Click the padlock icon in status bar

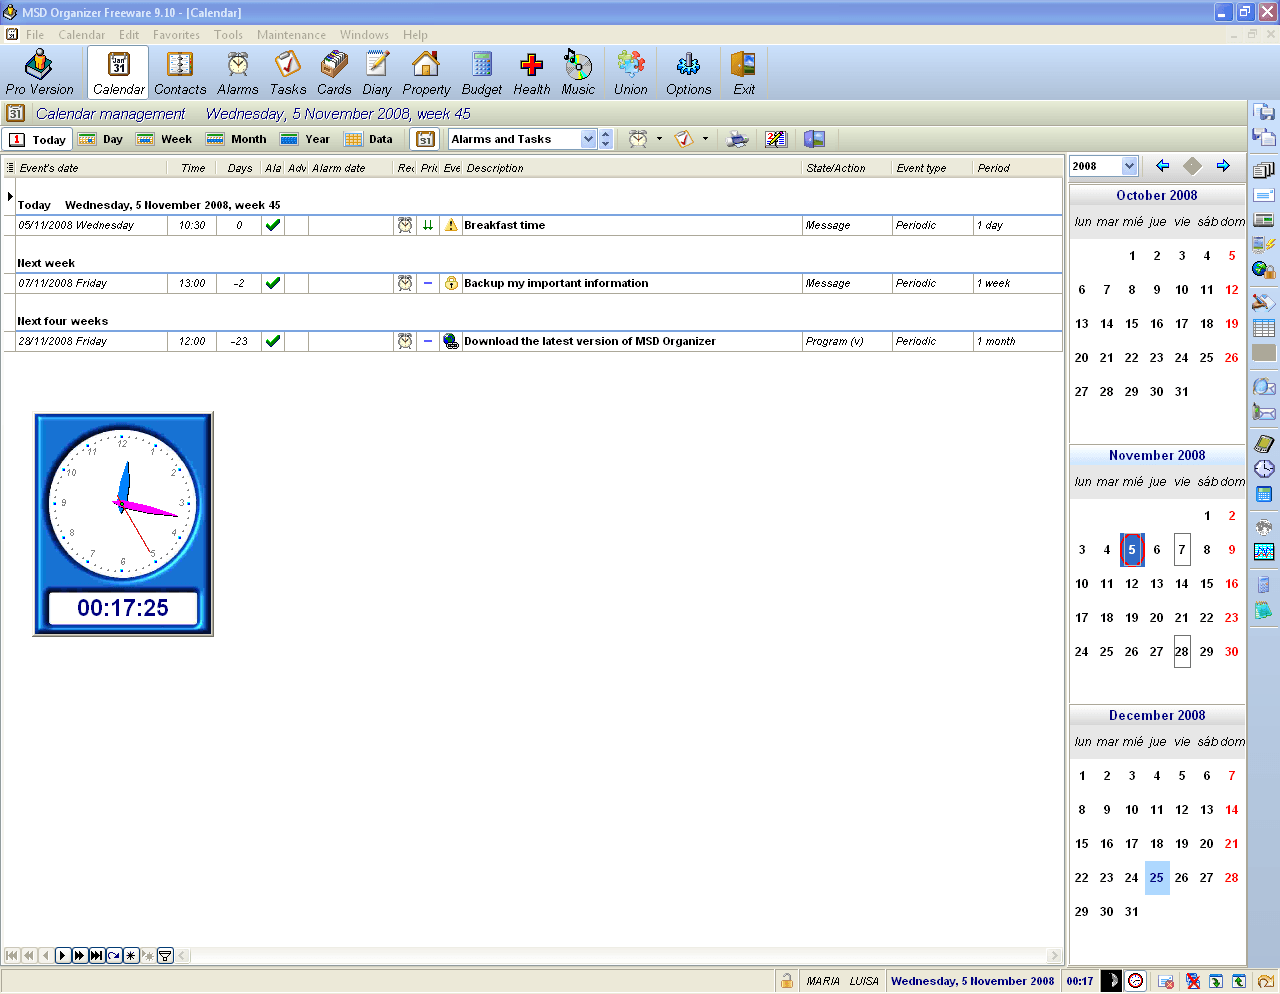787,981
